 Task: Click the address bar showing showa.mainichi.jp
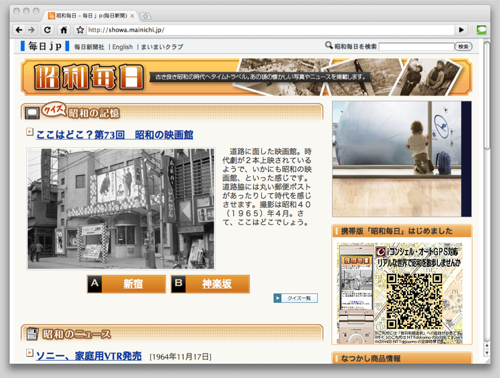click(x=270, y=30)
